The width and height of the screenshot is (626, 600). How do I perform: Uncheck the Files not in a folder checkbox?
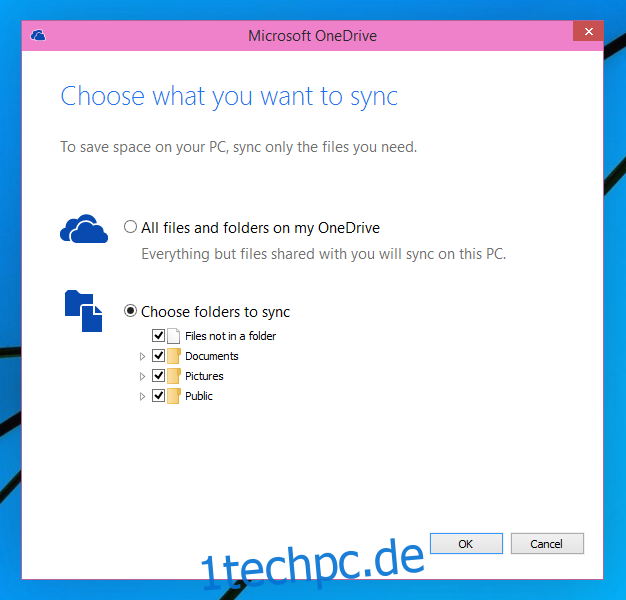click(158, 335)
